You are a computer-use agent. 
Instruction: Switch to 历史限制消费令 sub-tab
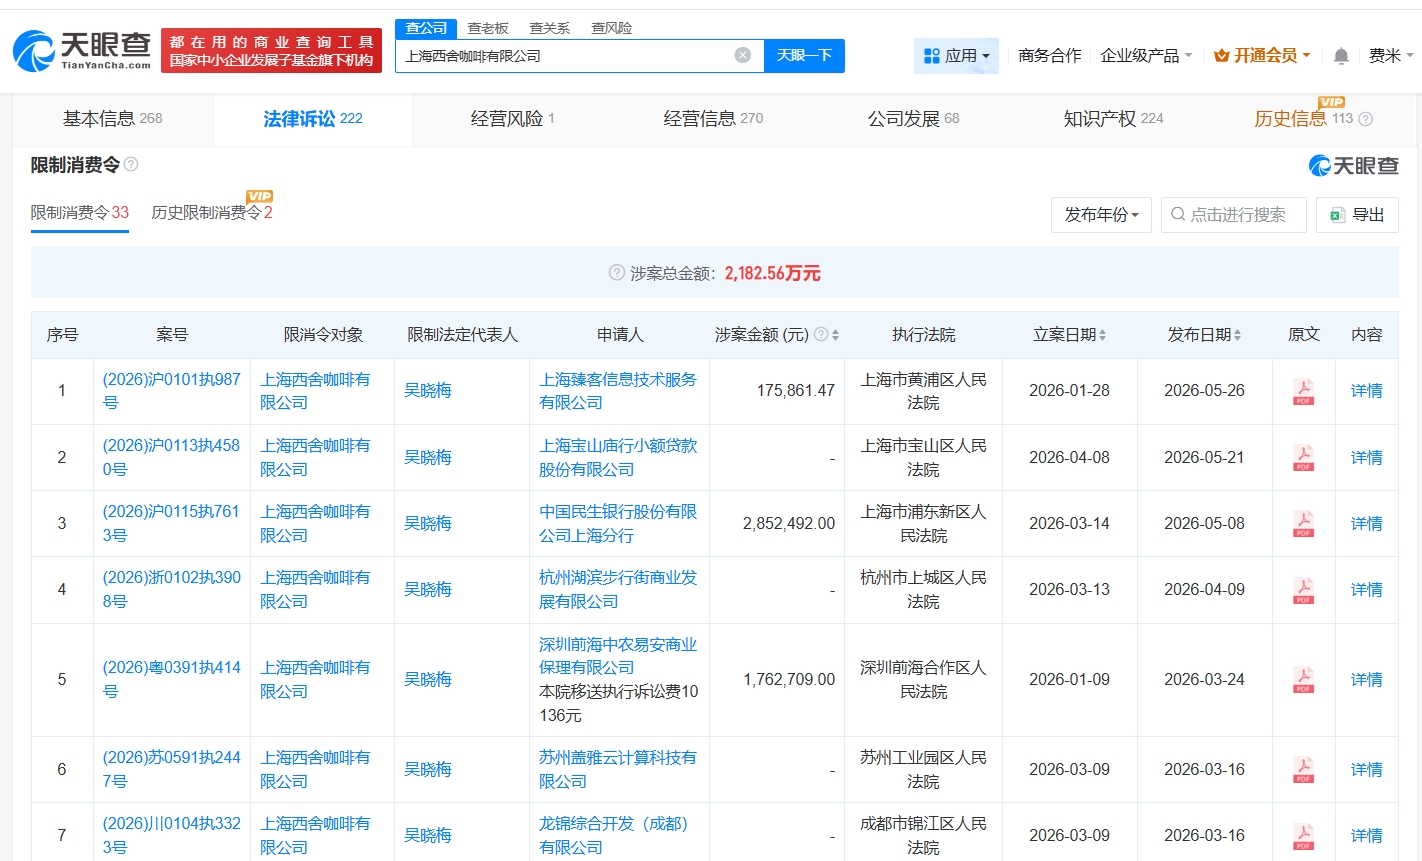(x=212, y=213)
